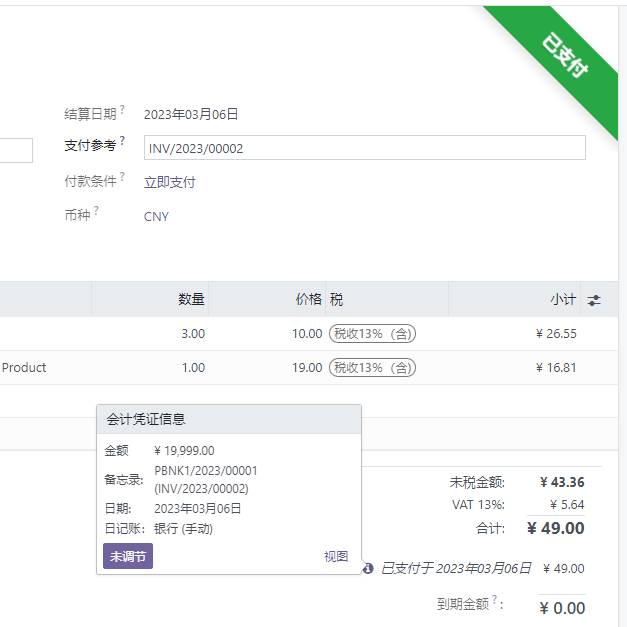Click the 会计凭证信息 popup title
627x627 pixels.
146,419
